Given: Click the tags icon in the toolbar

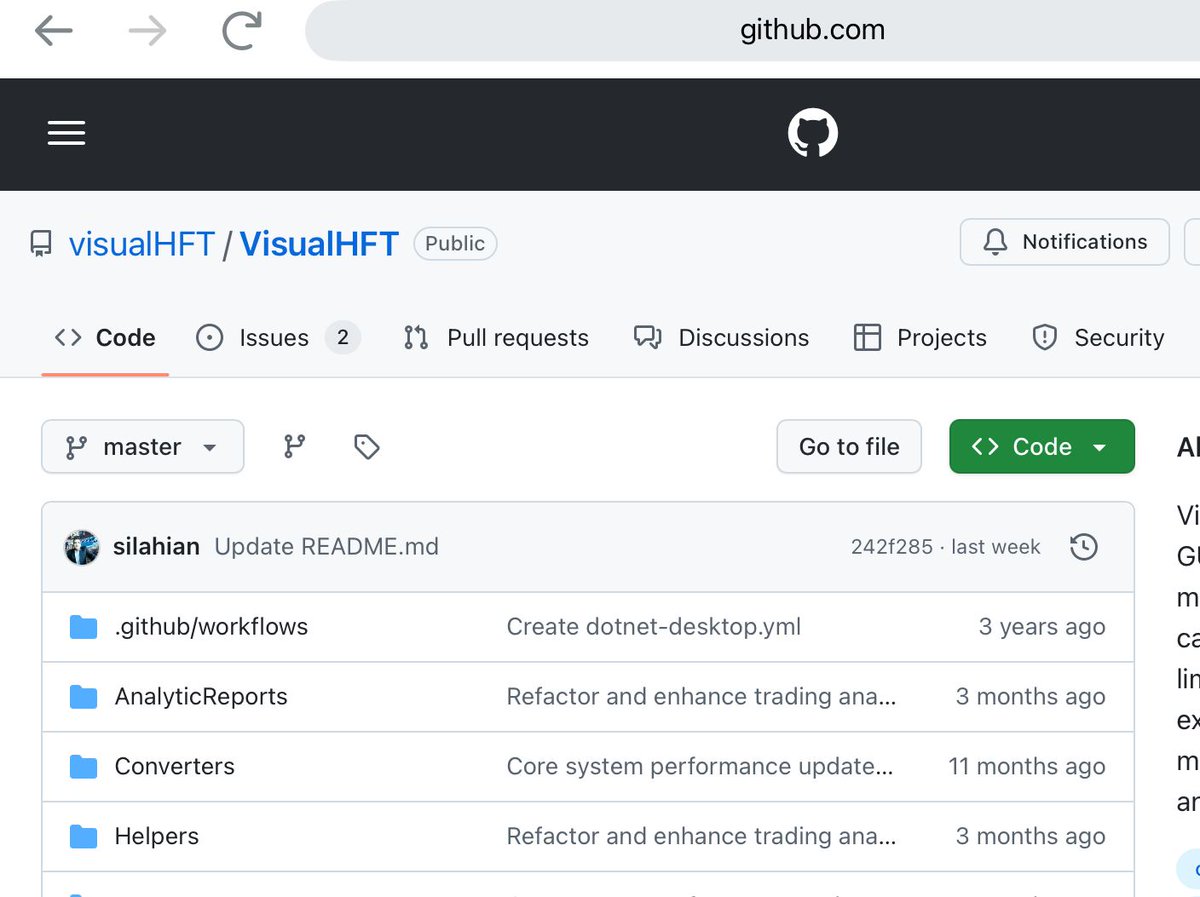Looking at the screenshot, I should pos(365,447).
